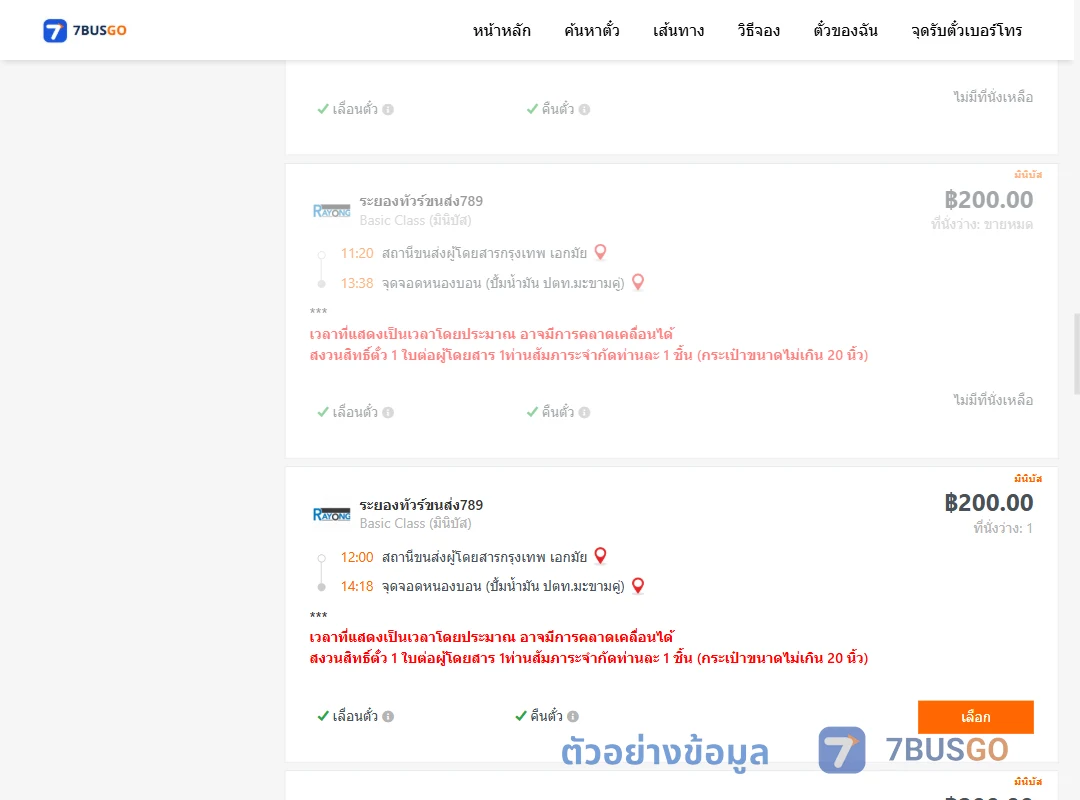Click map pin for 12:00 Ekkamai departure station
The image size is (1080, 800).
[601, 555]
